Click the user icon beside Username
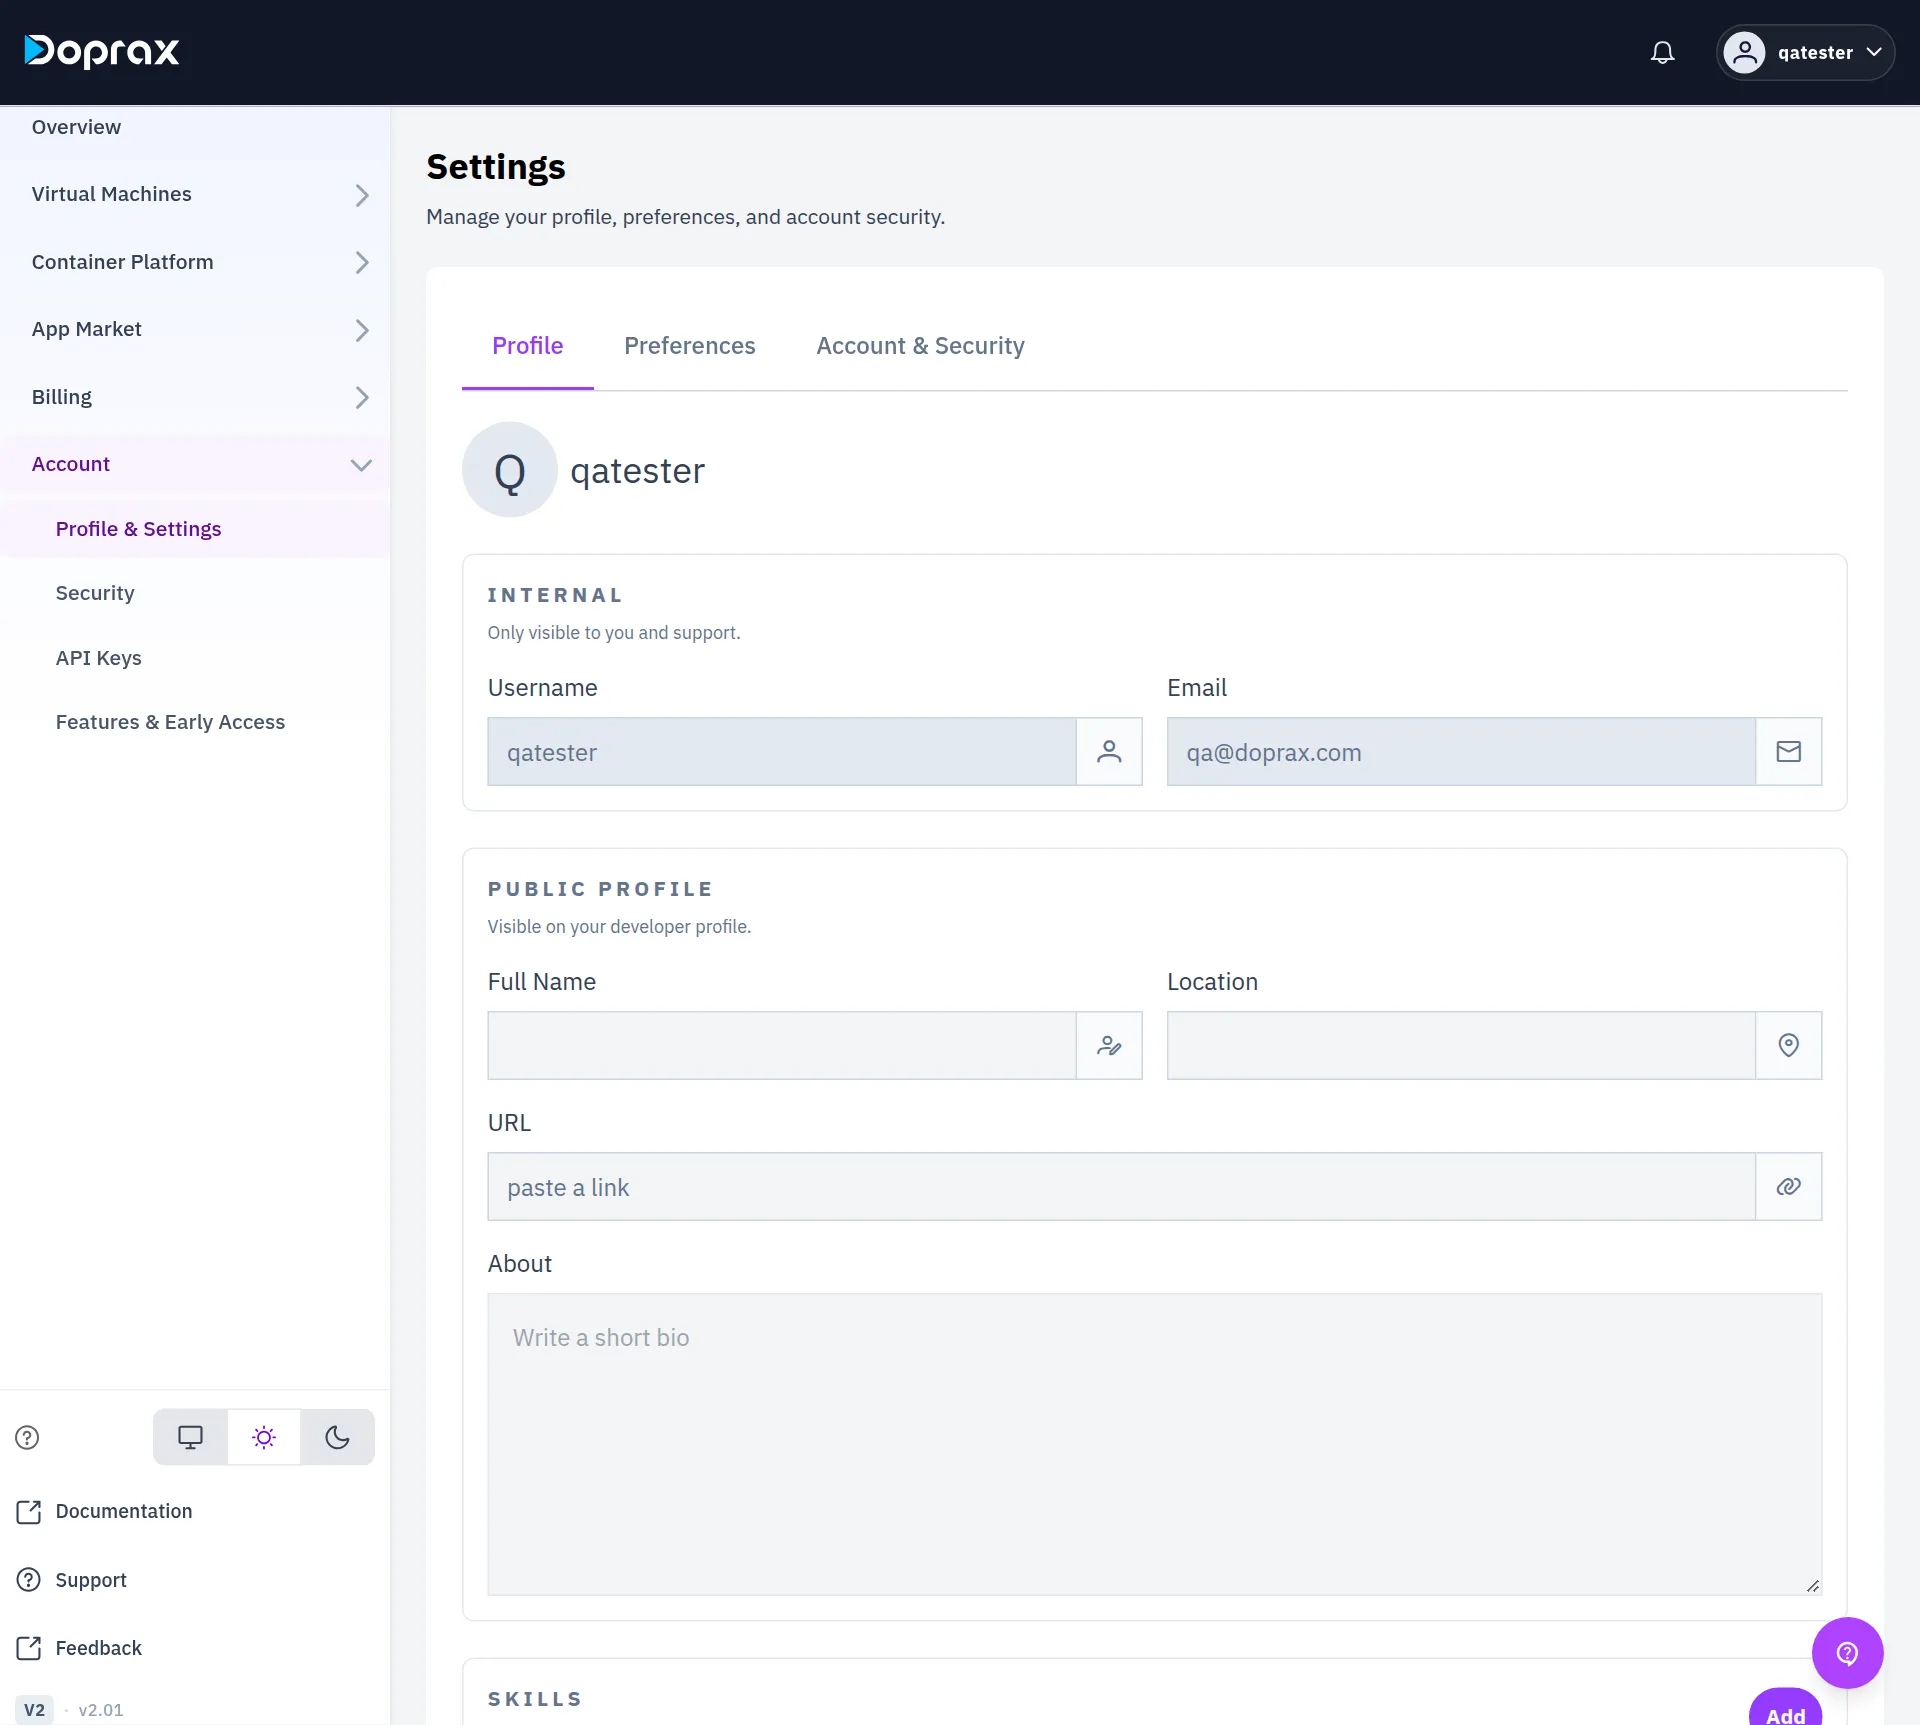The height and width of the screenshot is (1725, 1920). point(1109,751)
